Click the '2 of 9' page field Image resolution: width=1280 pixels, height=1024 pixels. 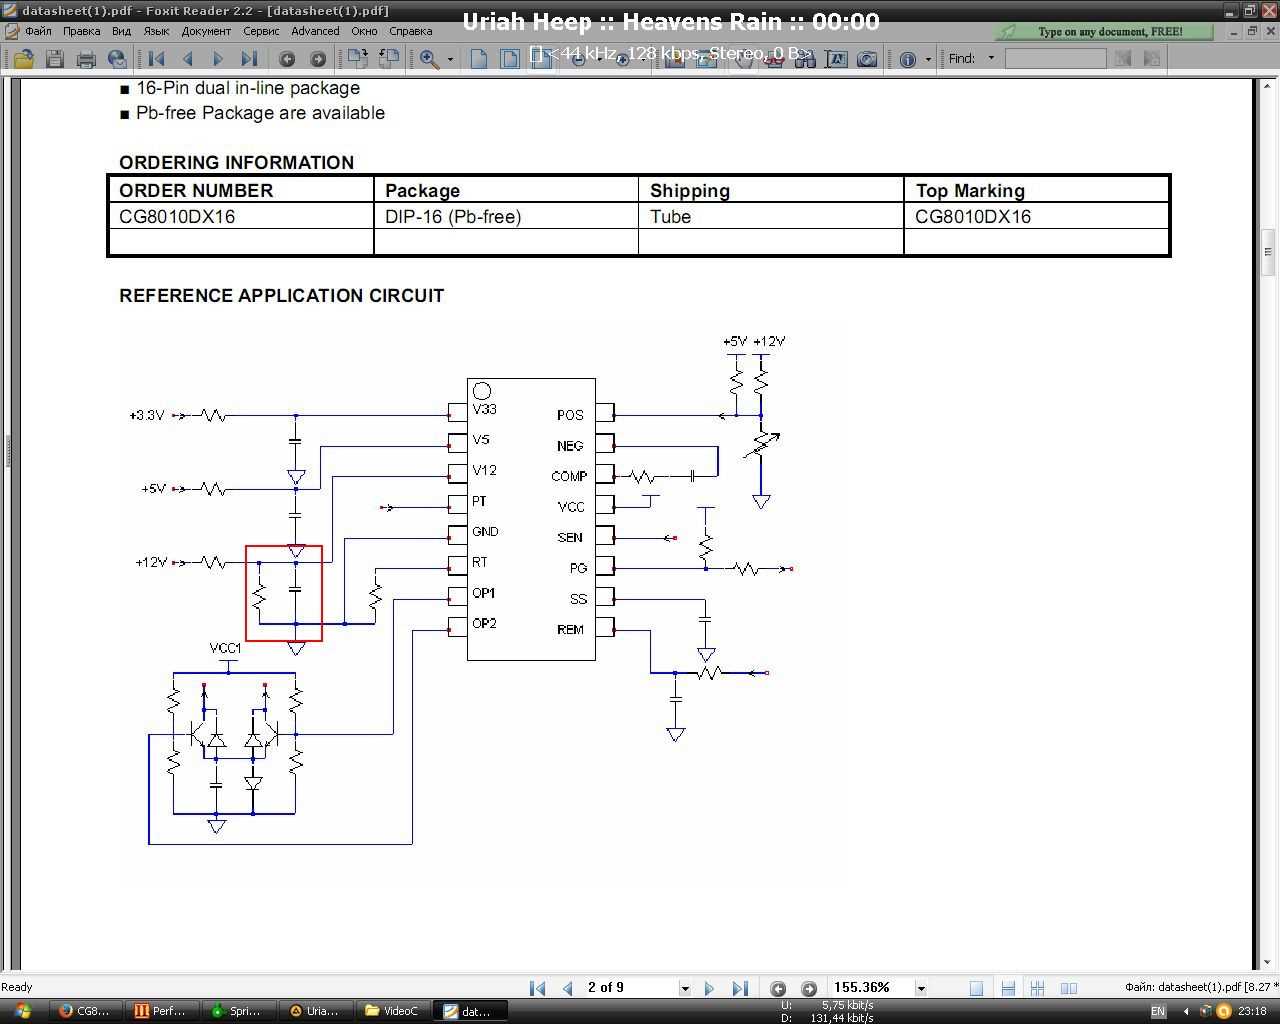(630, 987)
